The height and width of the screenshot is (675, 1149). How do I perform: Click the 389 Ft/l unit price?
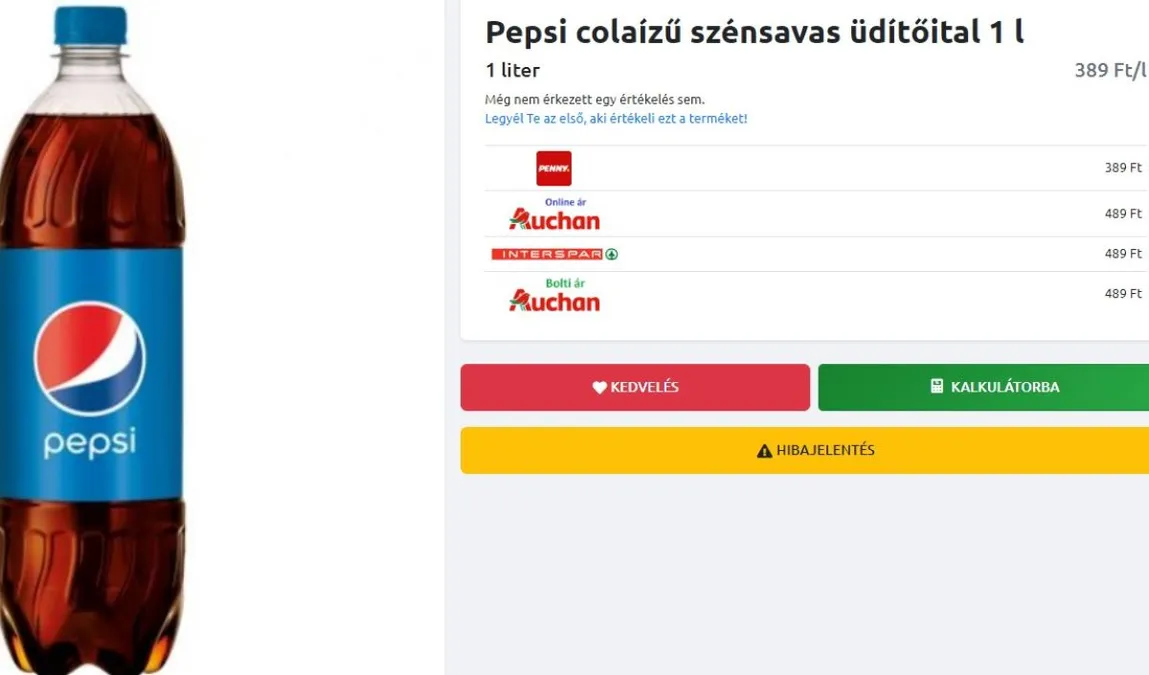point(1110,70)
